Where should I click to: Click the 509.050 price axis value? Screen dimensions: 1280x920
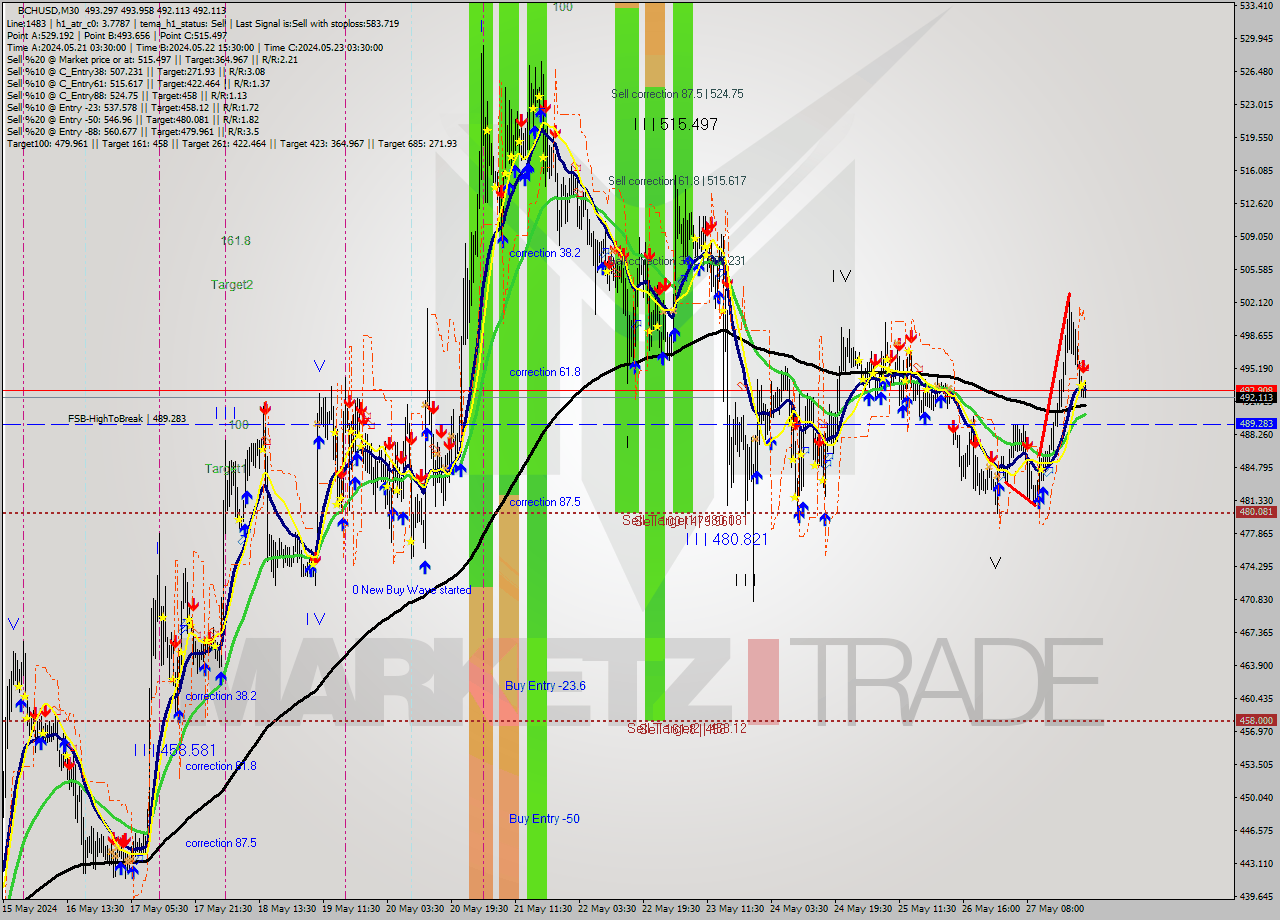click(x=1256, y=237)
